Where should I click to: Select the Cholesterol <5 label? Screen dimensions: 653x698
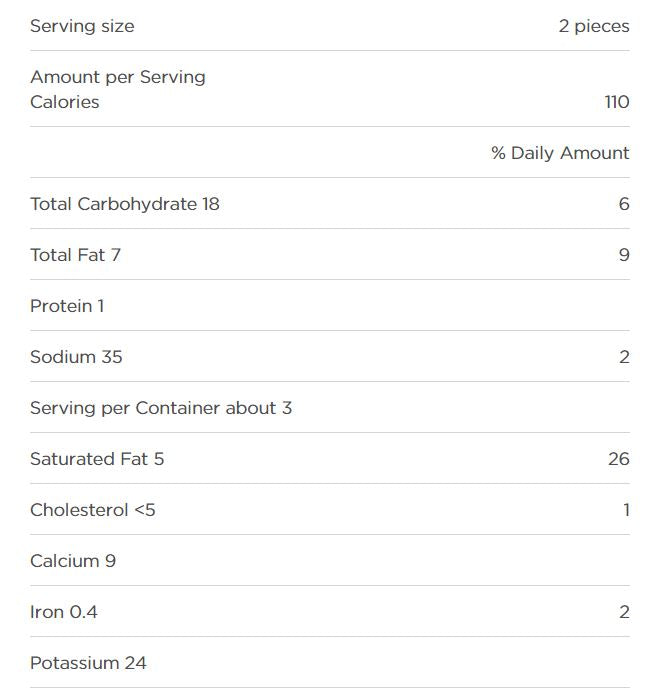pos(93,510)
